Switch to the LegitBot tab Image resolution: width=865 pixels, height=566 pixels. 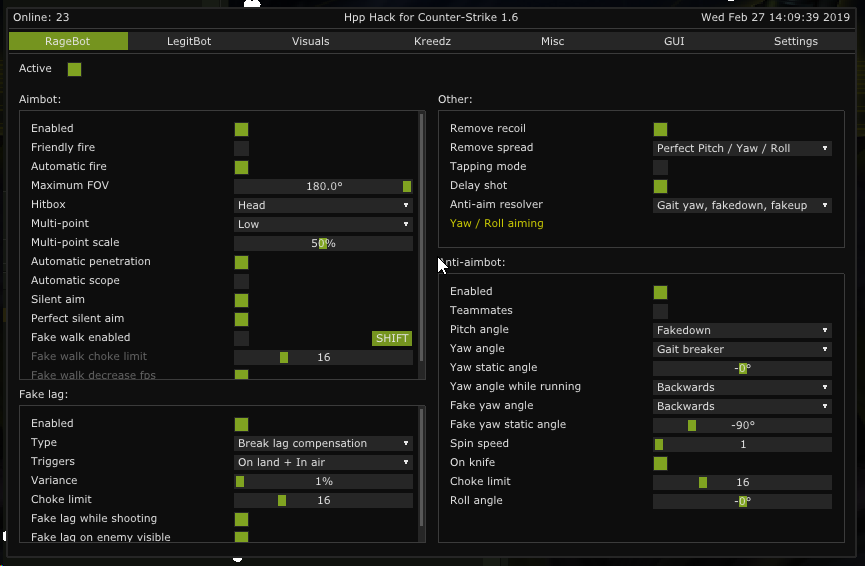(x=189, y=41)
